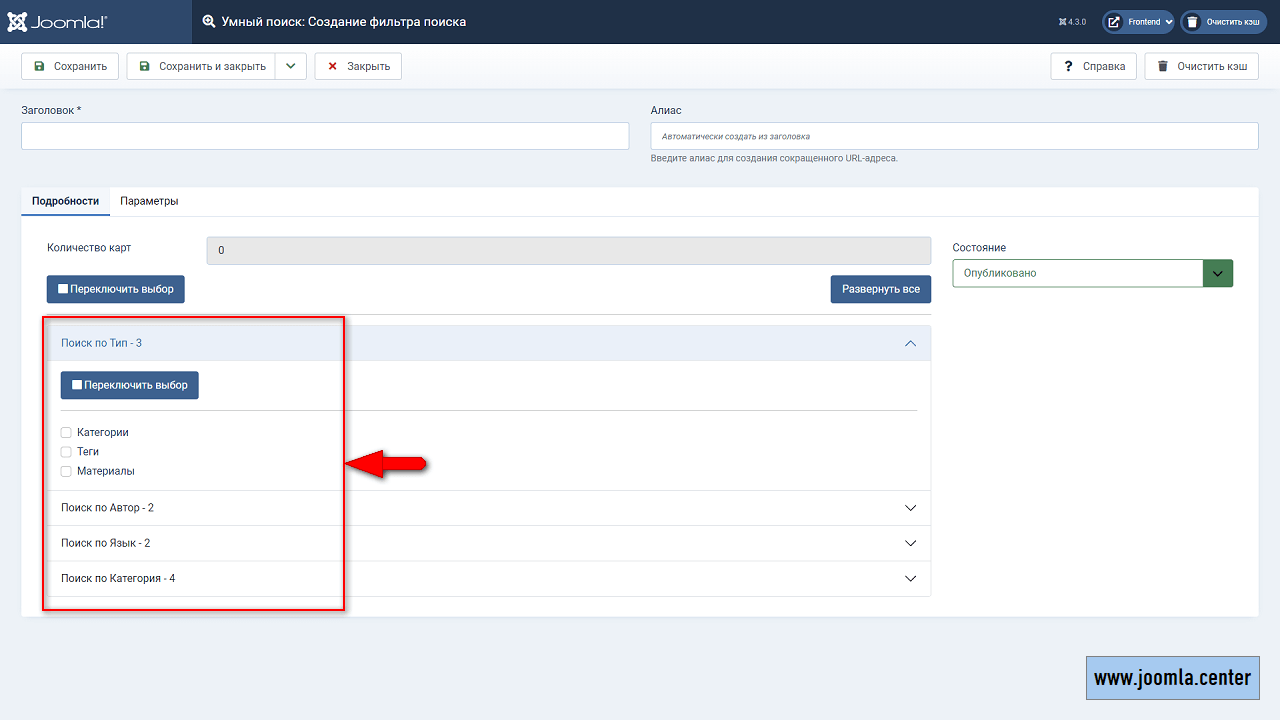Screen dimensions: 1280x720
Task: Click the Joomla logo in header
Action: click(x=57, y=21)
